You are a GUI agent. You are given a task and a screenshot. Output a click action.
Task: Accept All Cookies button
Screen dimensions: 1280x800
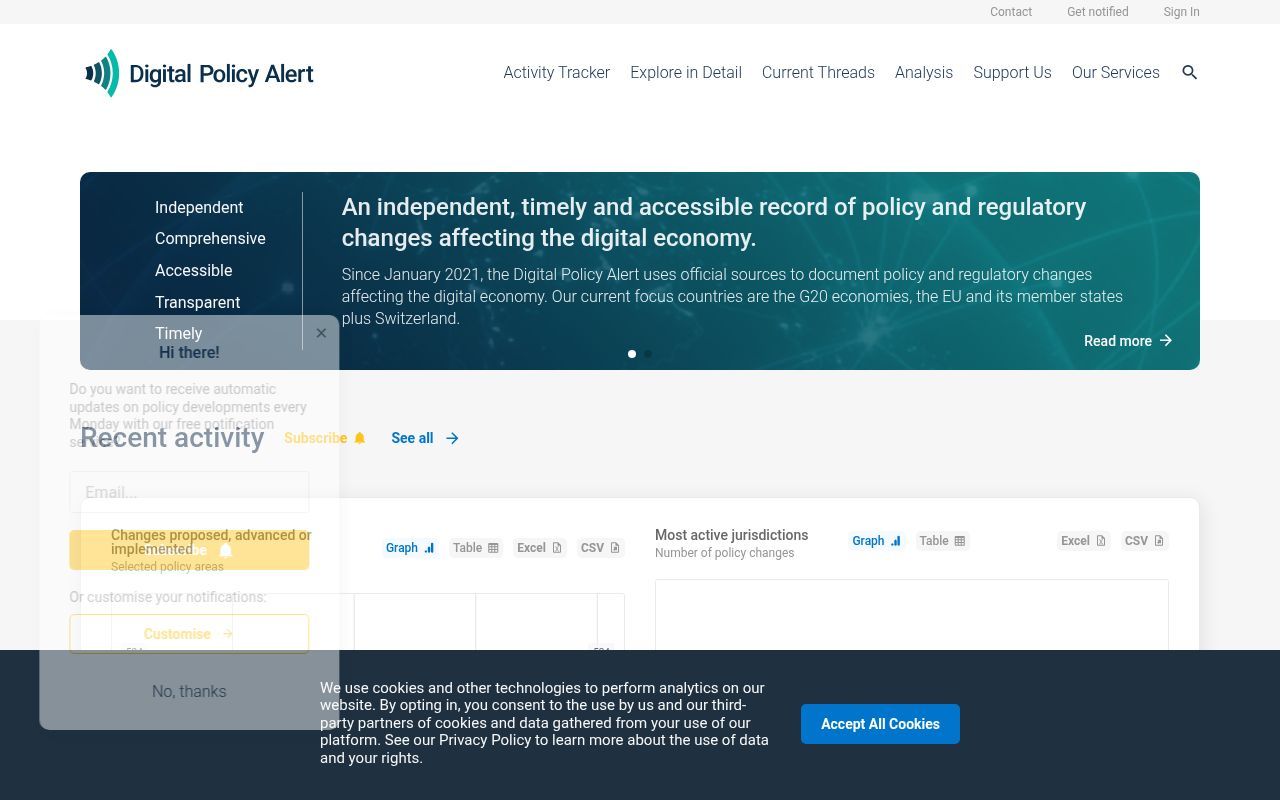(x=880, y=724)
